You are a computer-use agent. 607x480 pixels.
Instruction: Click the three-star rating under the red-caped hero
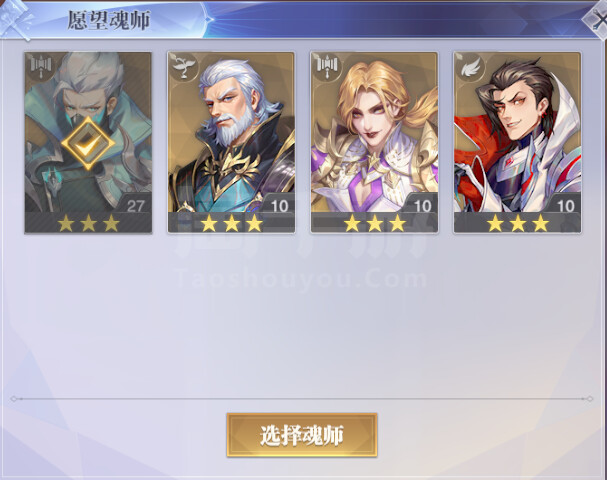point(518,223)
